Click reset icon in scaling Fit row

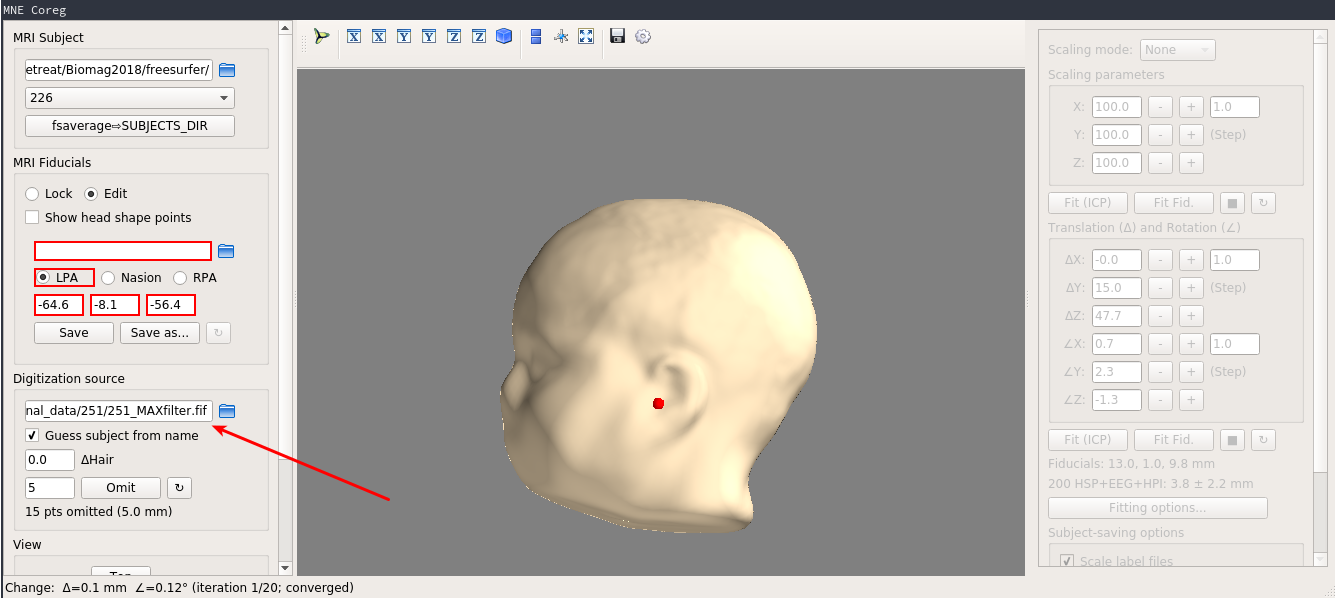click(x=1263, y=203)
